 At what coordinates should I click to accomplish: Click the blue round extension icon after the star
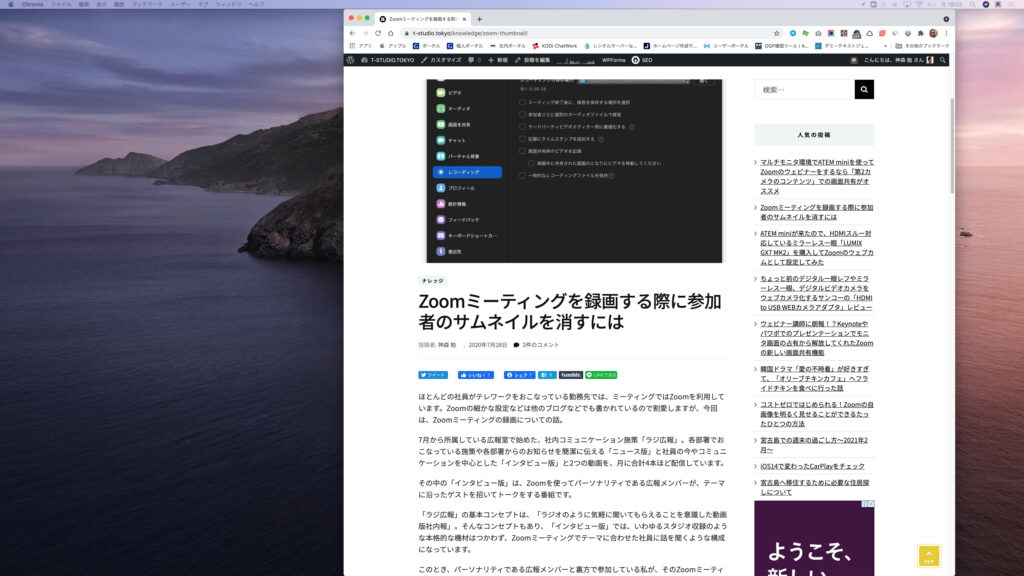pos(793,33)
